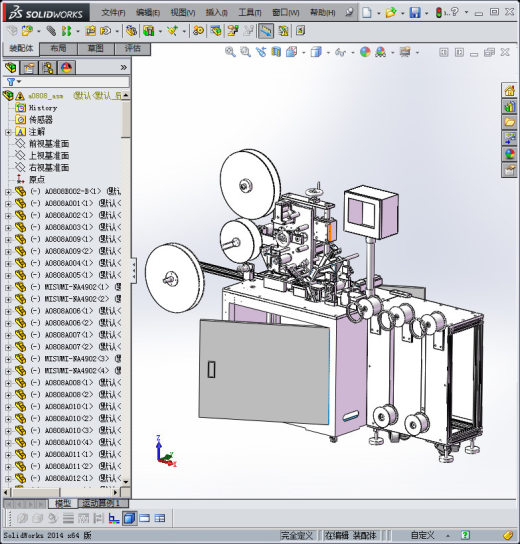Open the DisplayManager color ball tab
This screenshot has width=520, height=544.
tap(66, 67)
